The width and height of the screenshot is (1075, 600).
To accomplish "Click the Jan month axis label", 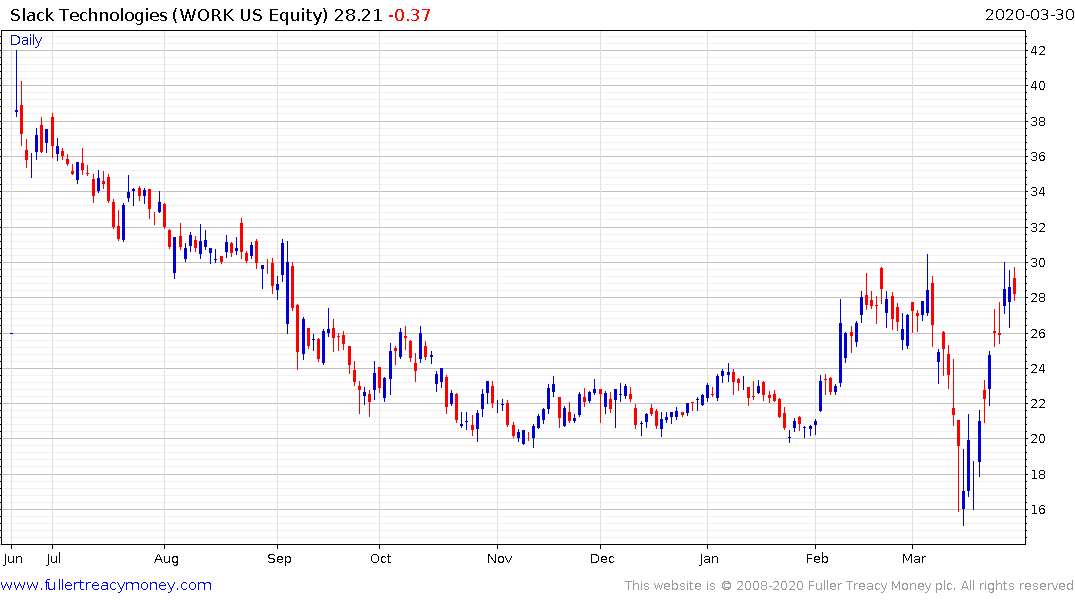I will click(x=709, y=559).
